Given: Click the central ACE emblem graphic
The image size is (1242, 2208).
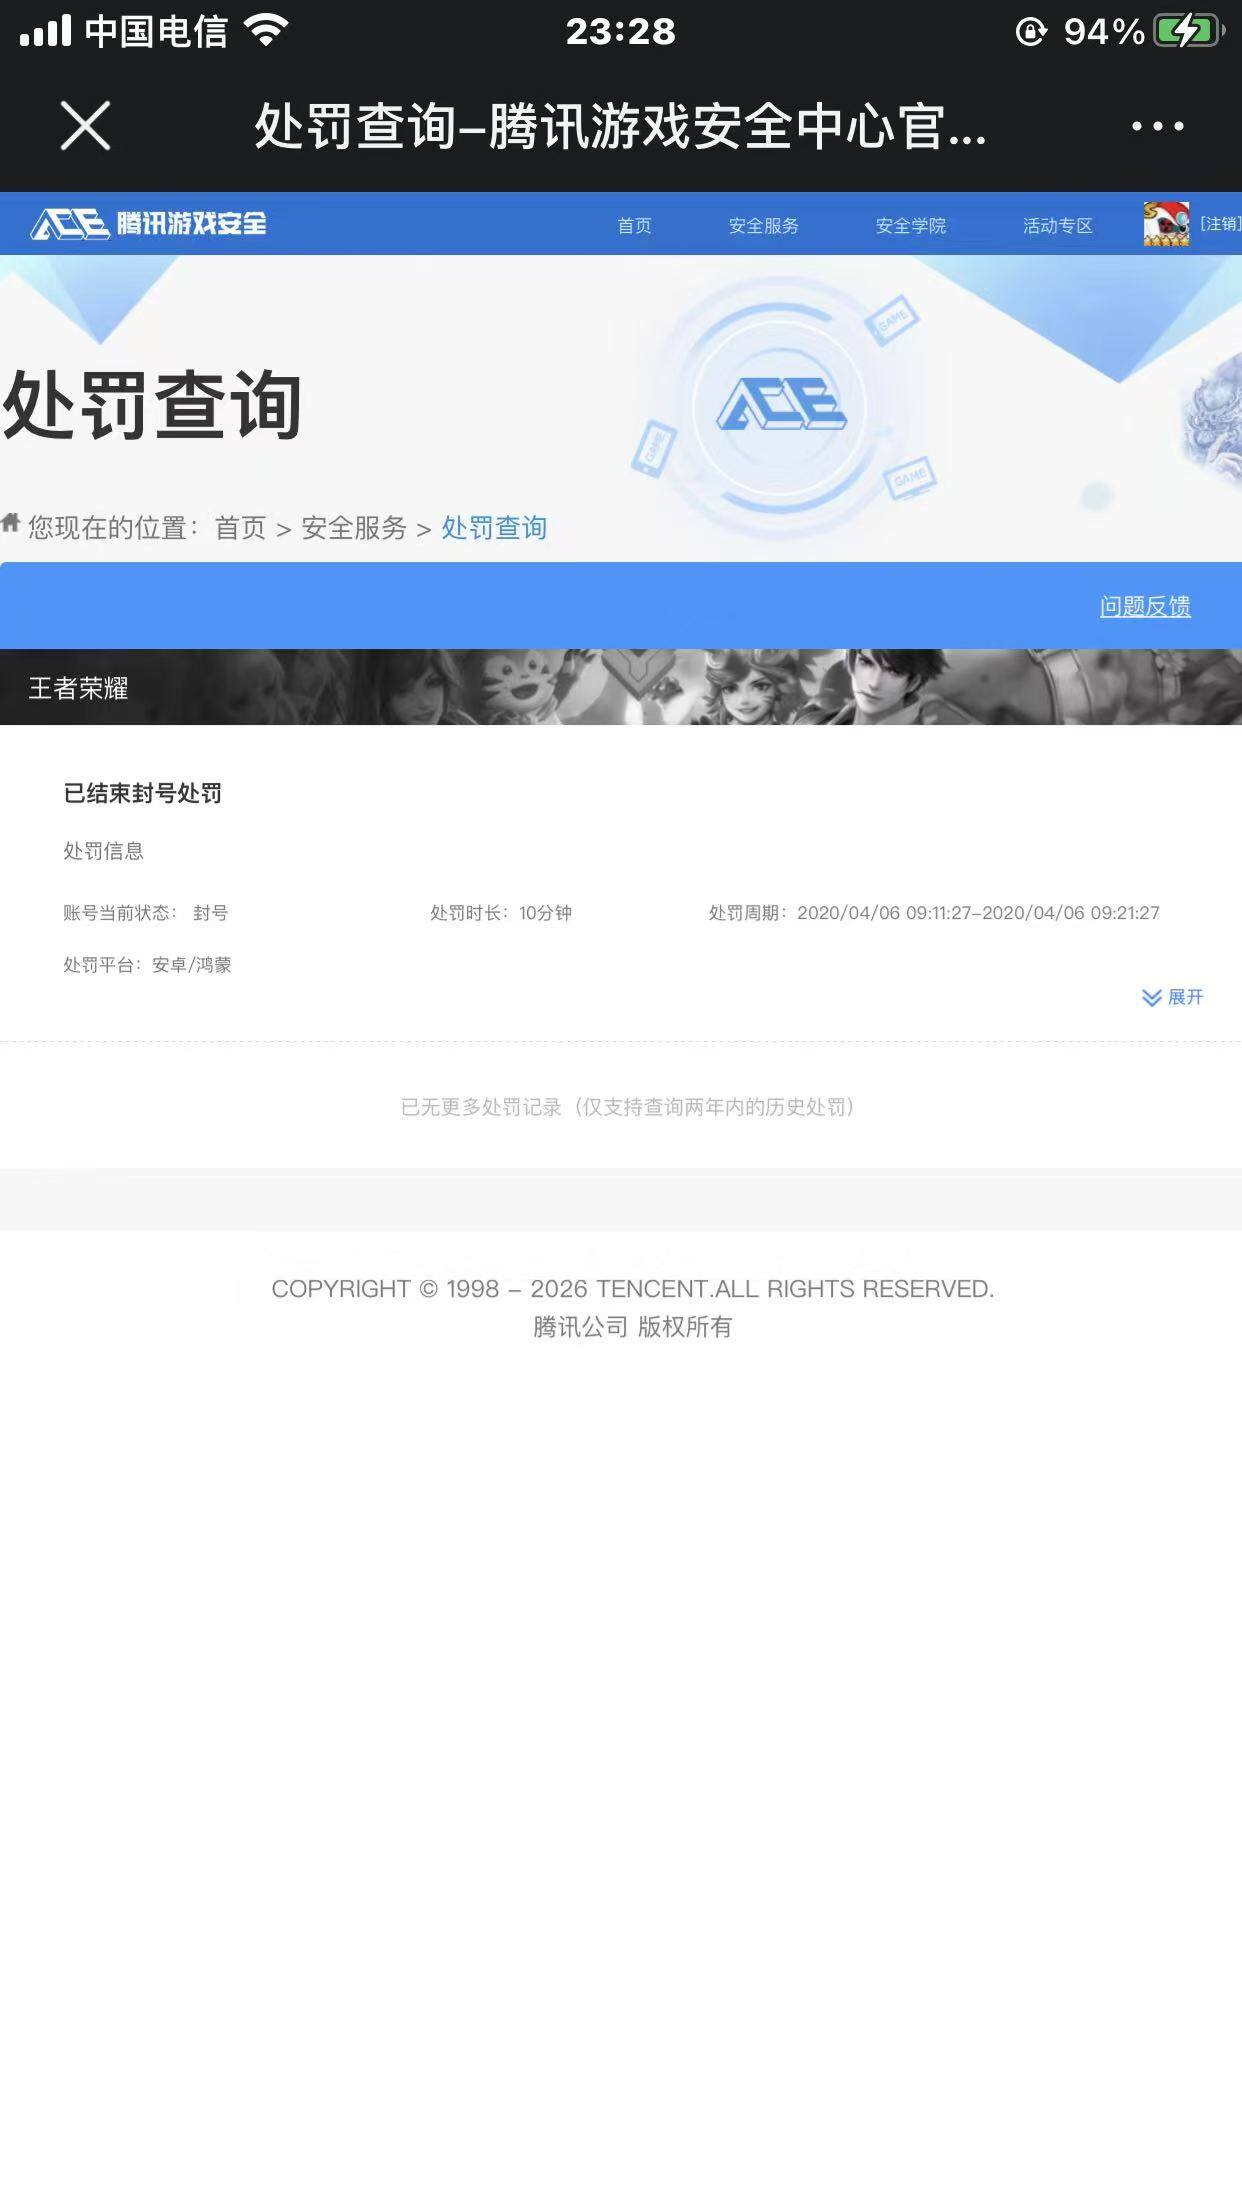Looking at the screenshot, I should point(781,404).
